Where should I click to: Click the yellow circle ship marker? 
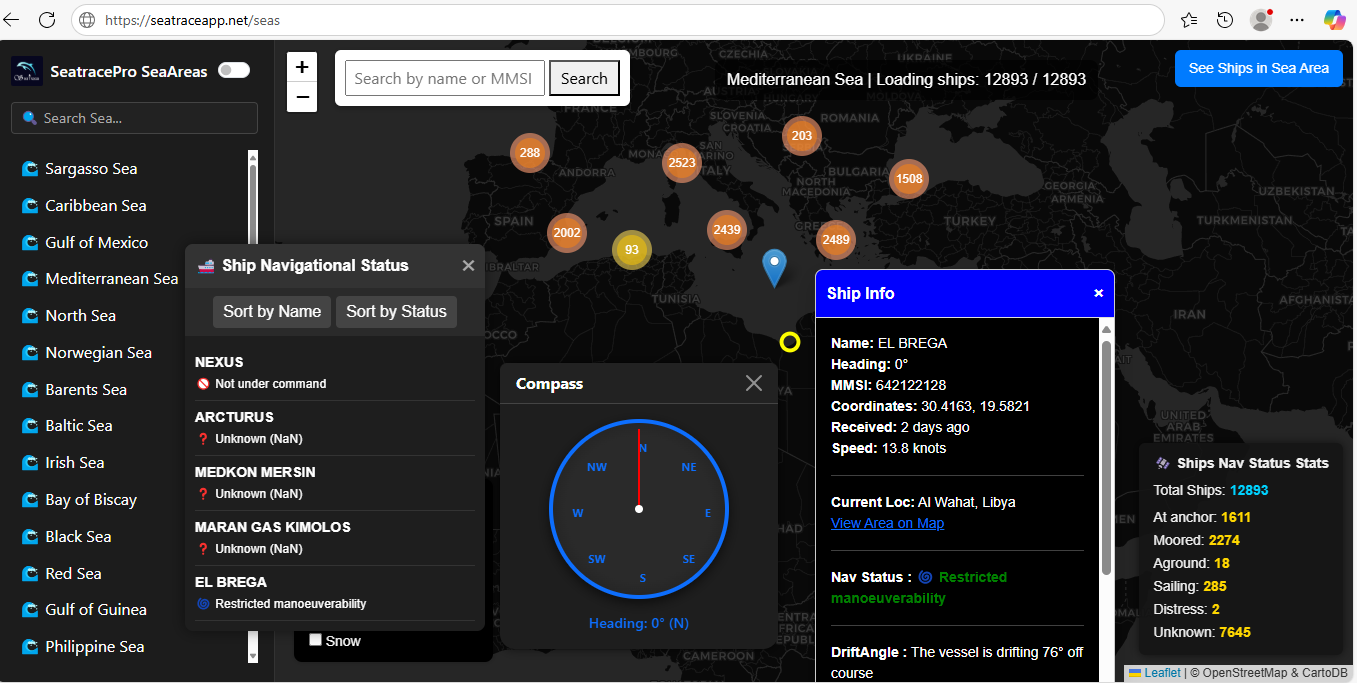tap(790, 342)
